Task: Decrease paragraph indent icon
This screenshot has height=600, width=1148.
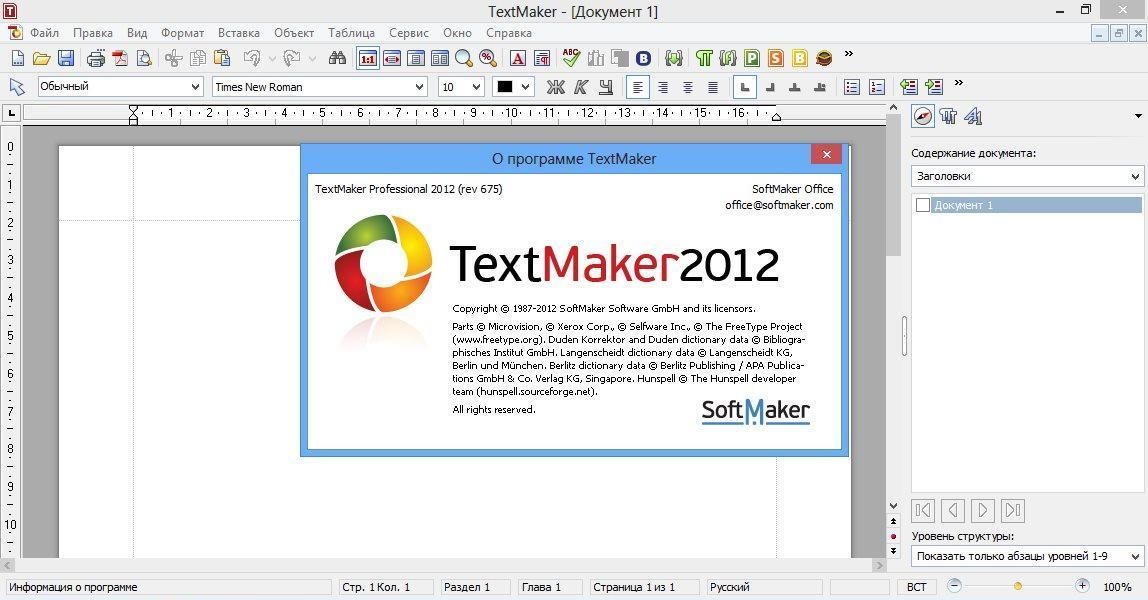Action: point(909,87)
